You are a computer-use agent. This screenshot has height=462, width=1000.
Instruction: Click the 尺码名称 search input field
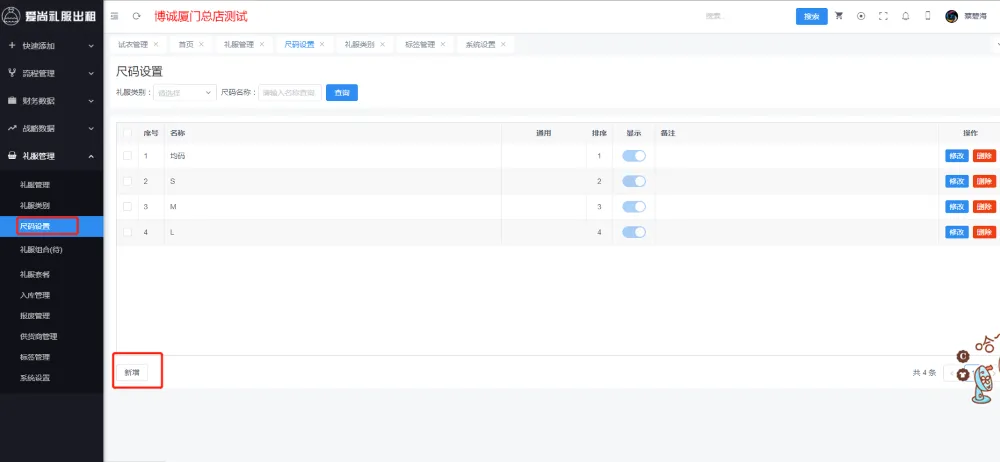(289, 92)
